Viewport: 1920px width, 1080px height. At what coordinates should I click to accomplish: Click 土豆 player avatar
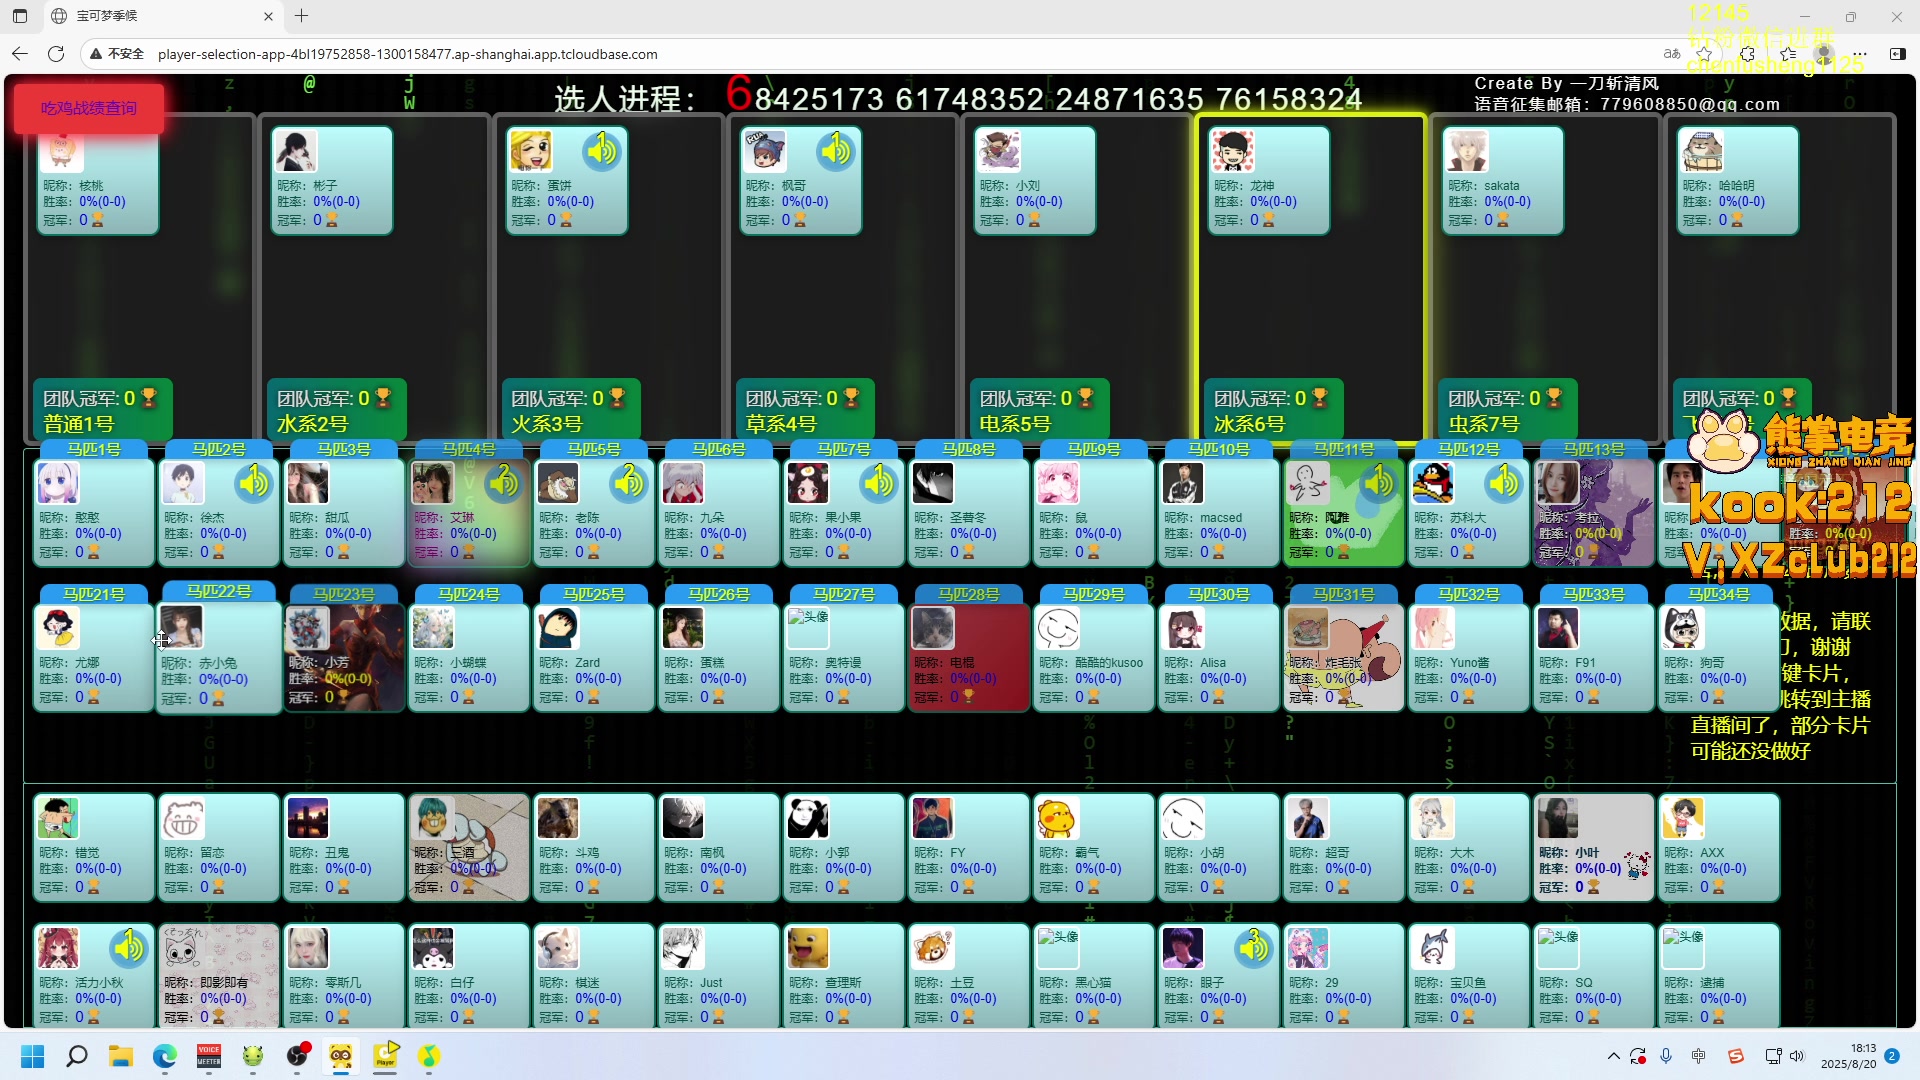click(x=933, y=948)
